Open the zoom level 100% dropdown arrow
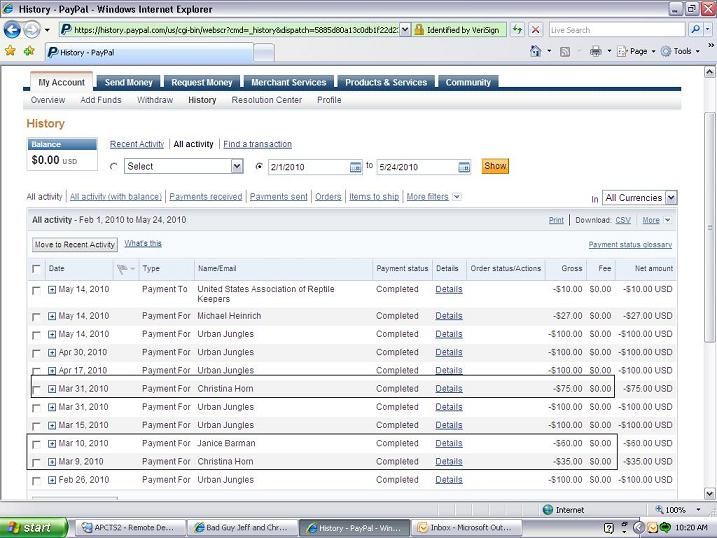This screenshot has width=717, height=538. [698, 510]
